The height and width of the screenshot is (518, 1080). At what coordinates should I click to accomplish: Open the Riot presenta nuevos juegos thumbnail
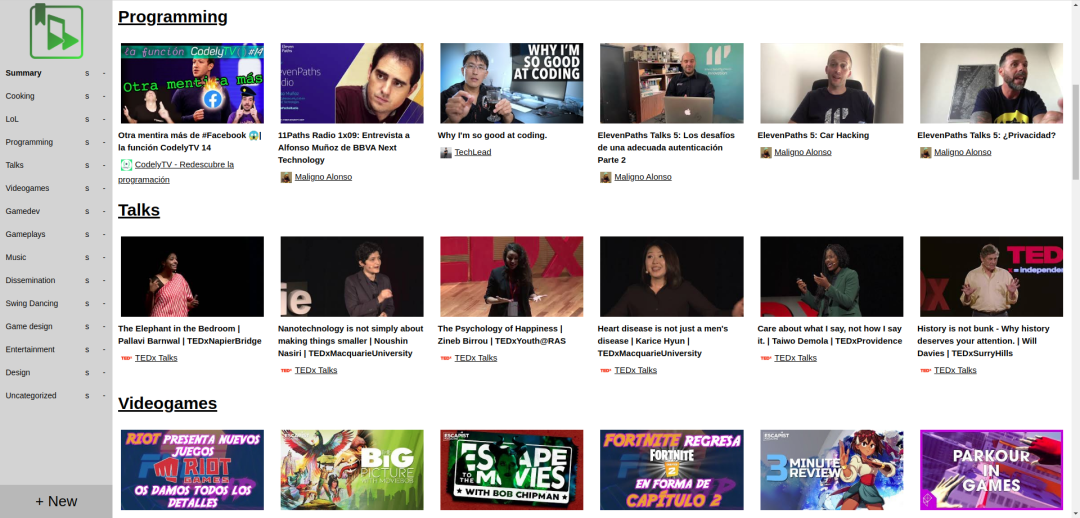[192, 470]
